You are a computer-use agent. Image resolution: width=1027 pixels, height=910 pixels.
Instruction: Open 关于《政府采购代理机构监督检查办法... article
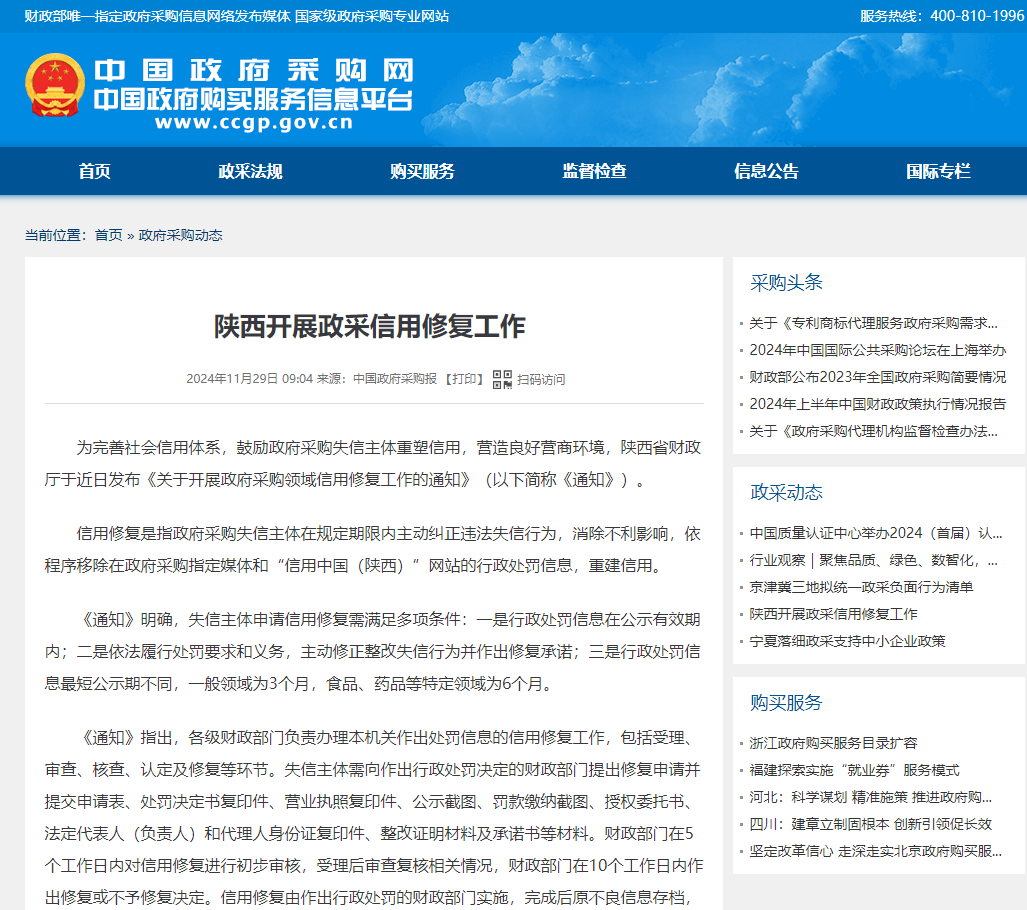874,431
